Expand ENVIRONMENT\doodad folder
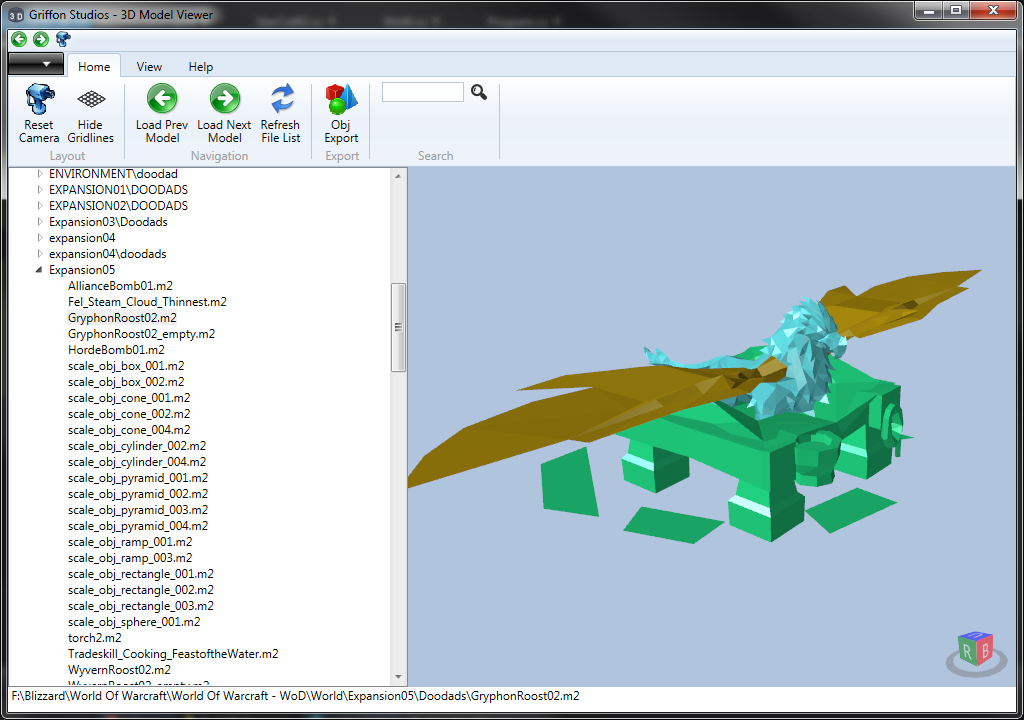 coord(40,174)
